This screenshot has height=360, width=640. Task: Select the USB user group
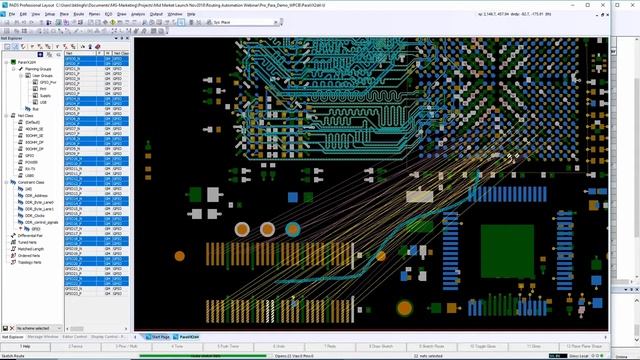pos(43,102)
